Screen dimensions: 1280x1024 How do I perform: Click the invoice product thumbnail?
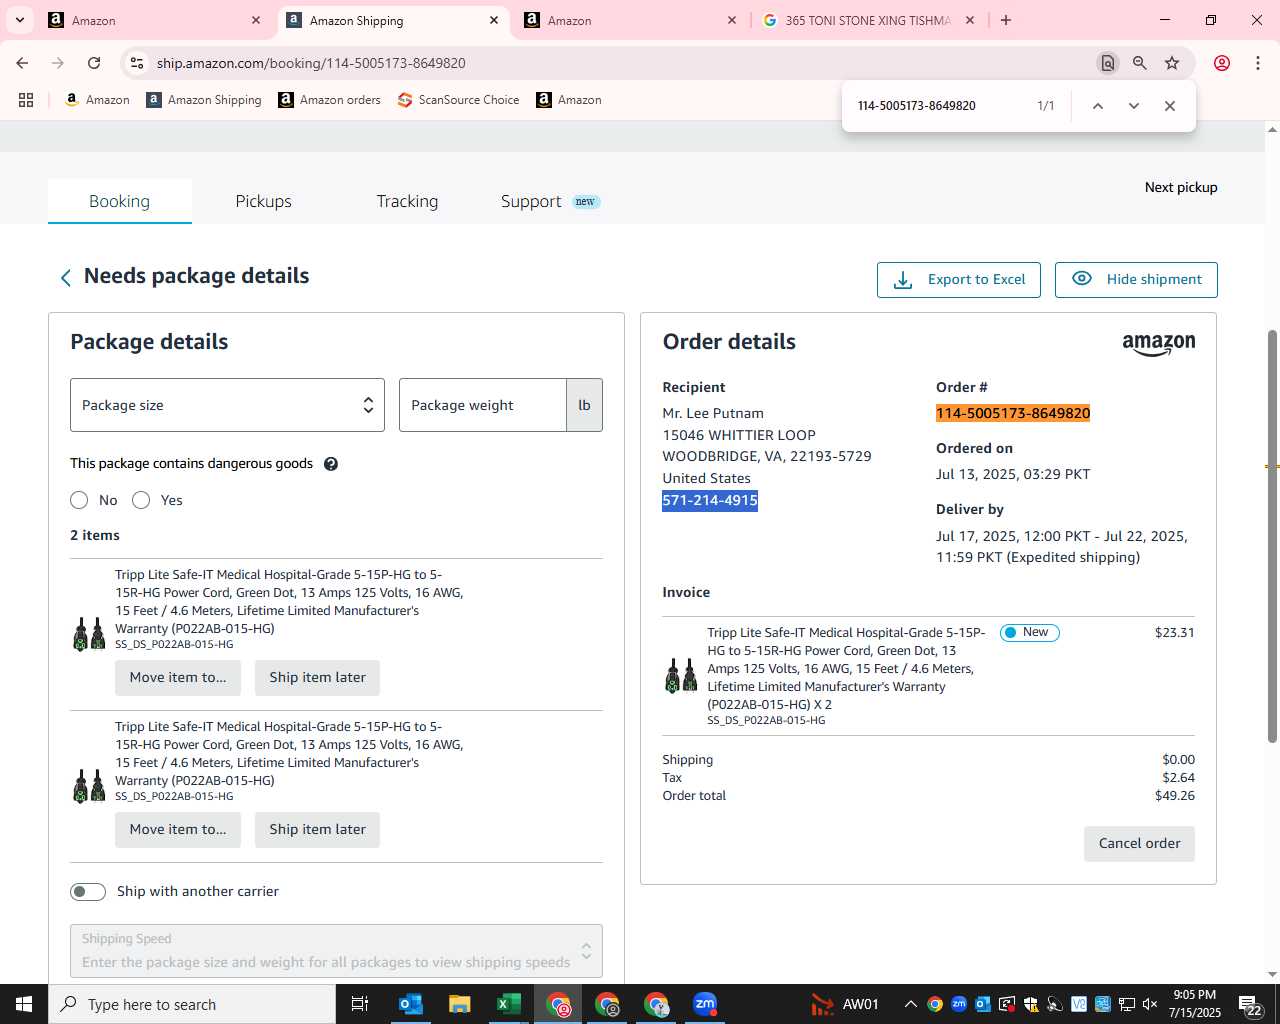[x=681, y=676]
